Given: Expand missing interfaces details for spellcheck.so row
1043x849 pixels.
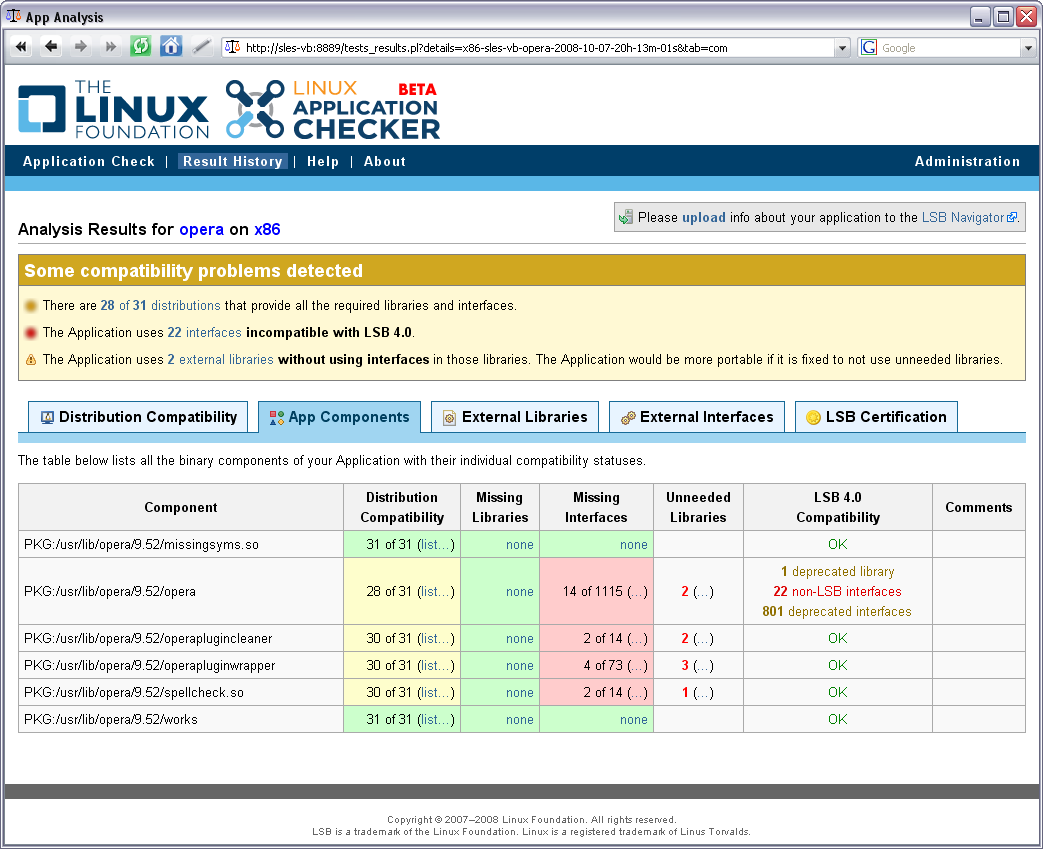Looking at the screenshot, I should 637,693.
